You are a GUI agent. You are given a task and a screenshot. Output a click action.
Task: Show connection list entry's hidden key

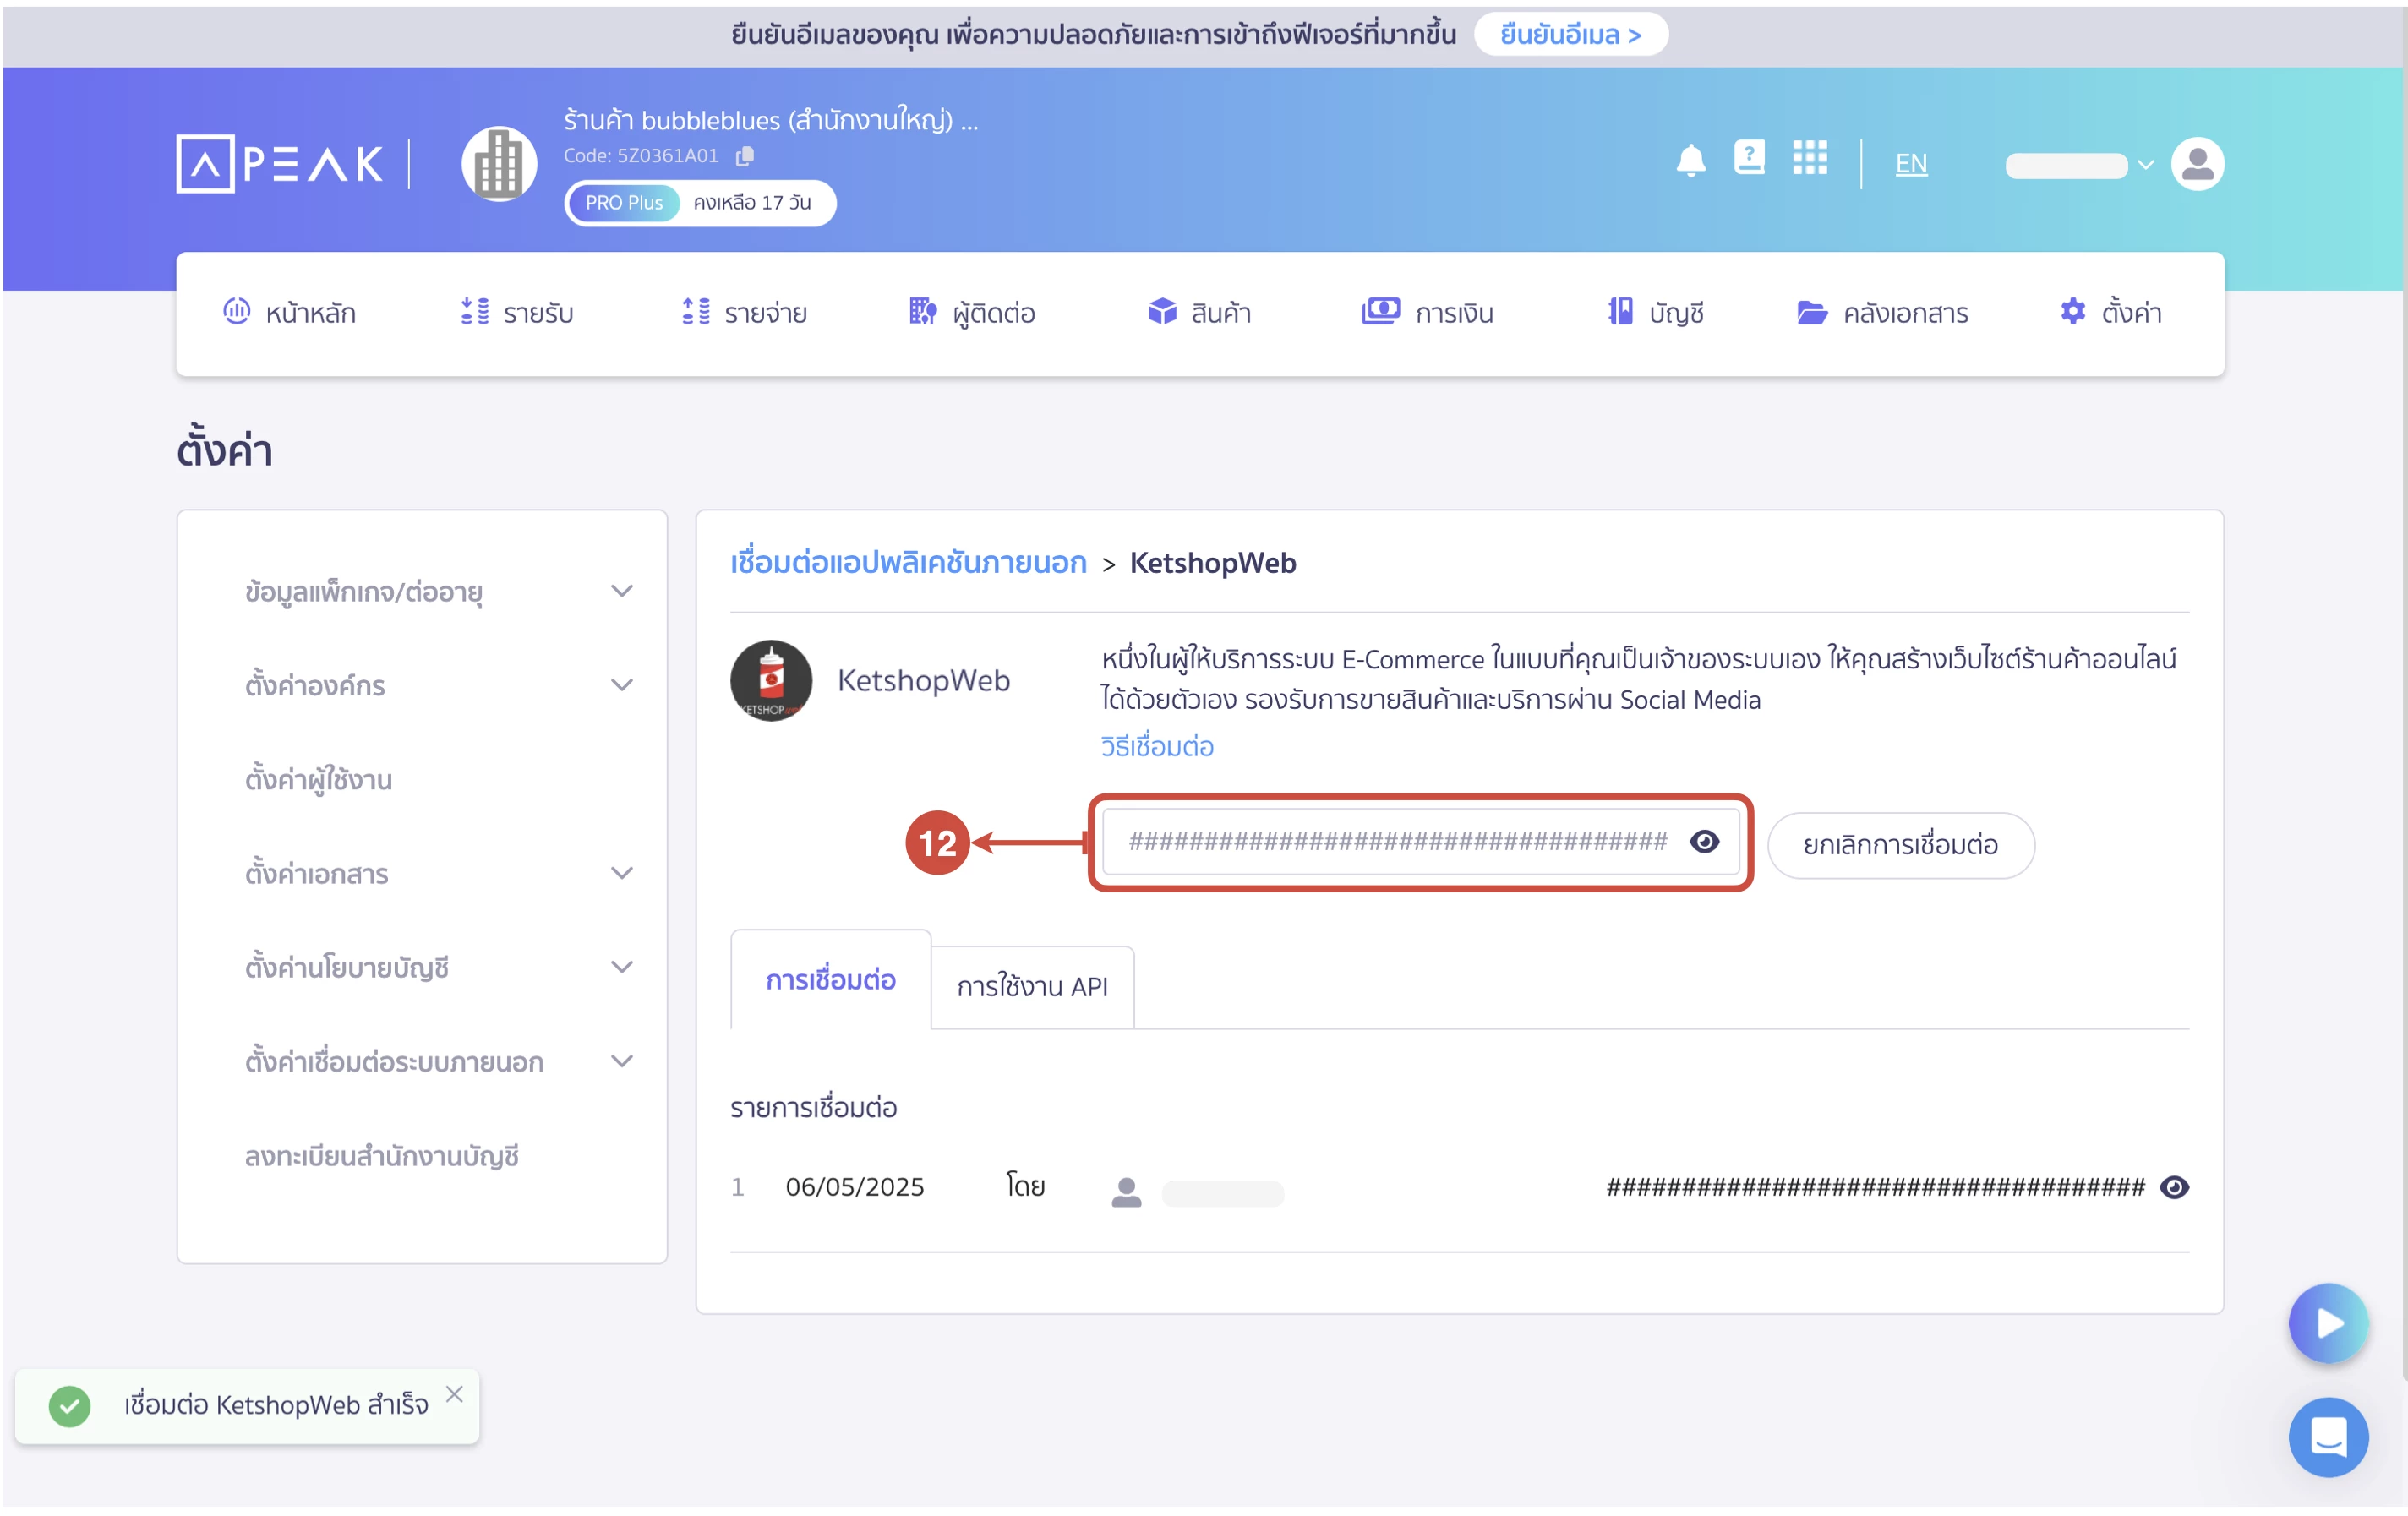point(2174,1187)
